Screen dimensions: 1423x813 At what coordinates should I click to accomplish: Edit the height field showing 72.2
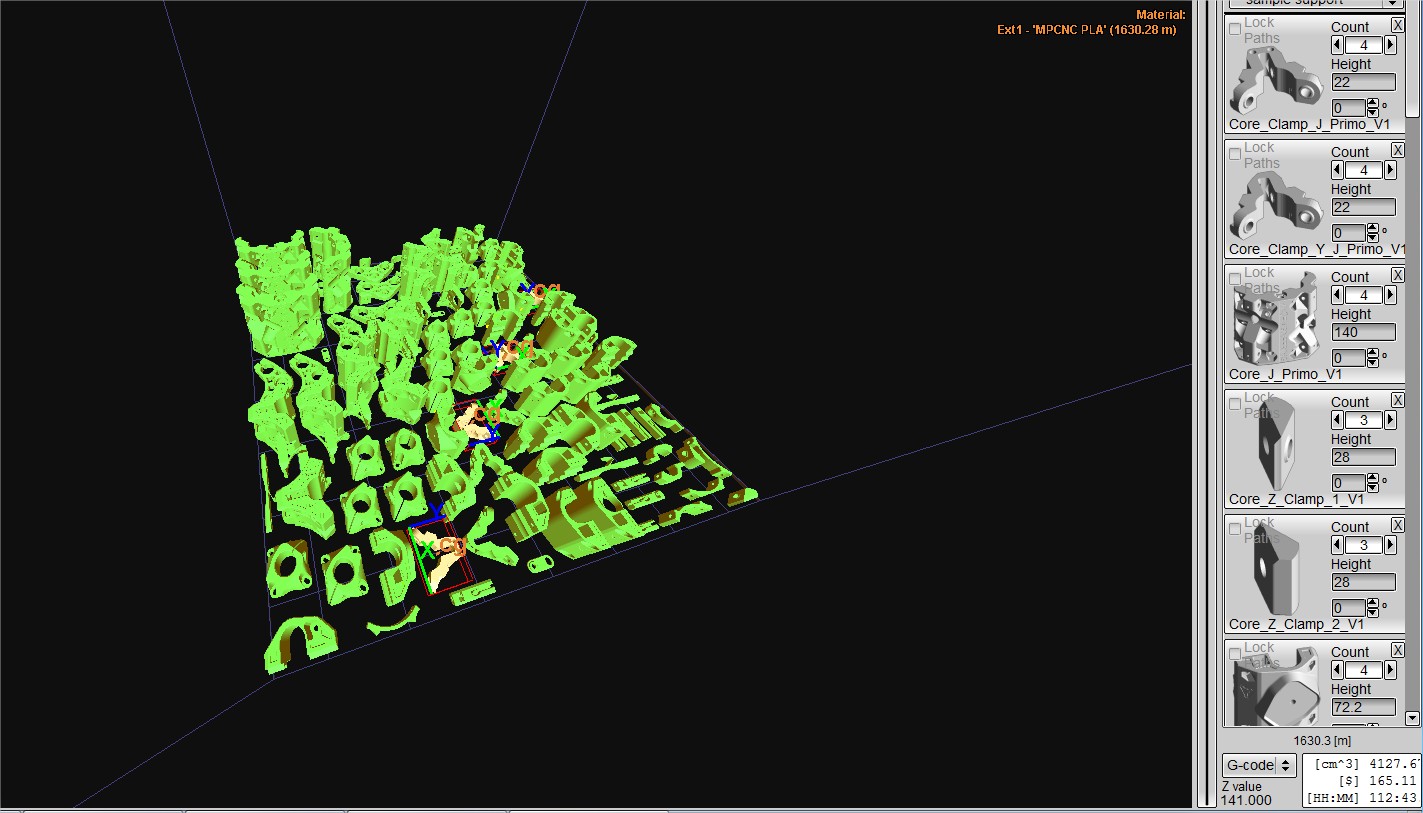pos(1363,707)
